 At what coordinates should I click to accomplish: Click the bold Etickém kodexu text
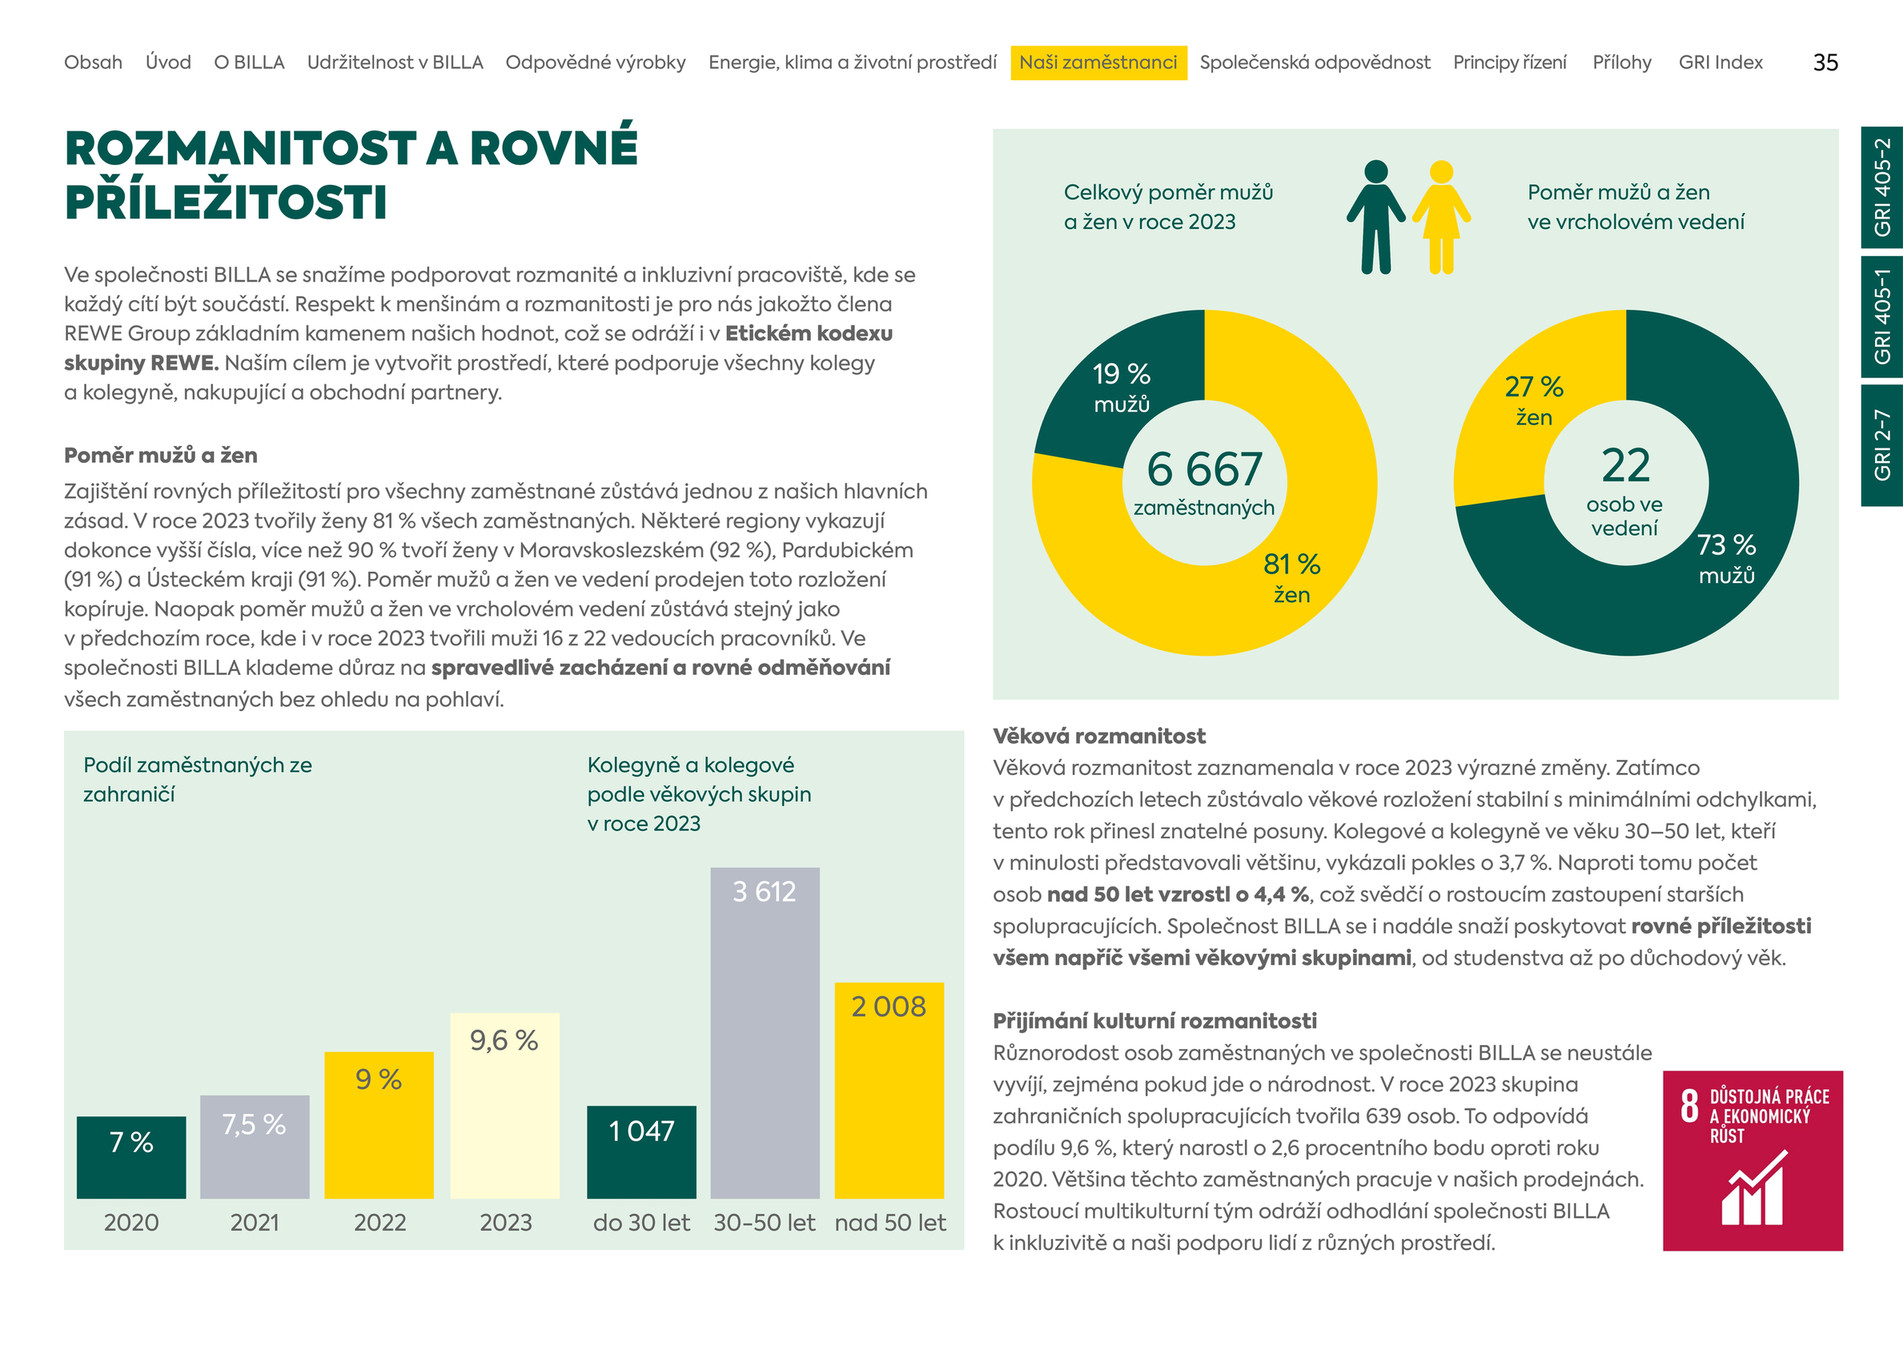[809, 333]
